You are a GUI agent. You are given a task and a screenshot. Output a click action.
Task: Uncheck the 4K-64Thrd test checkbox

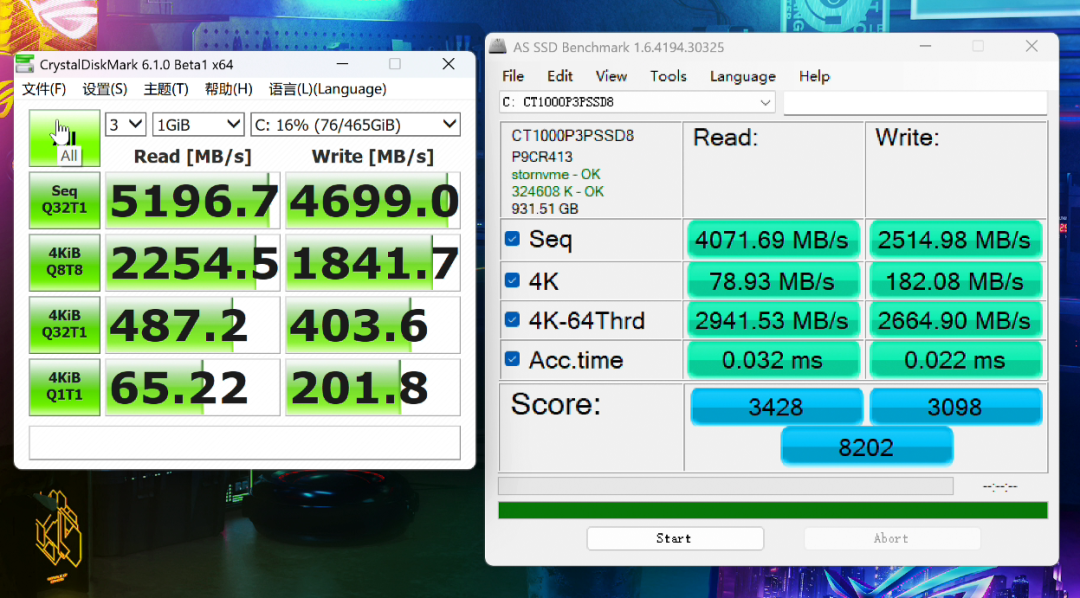512,320
